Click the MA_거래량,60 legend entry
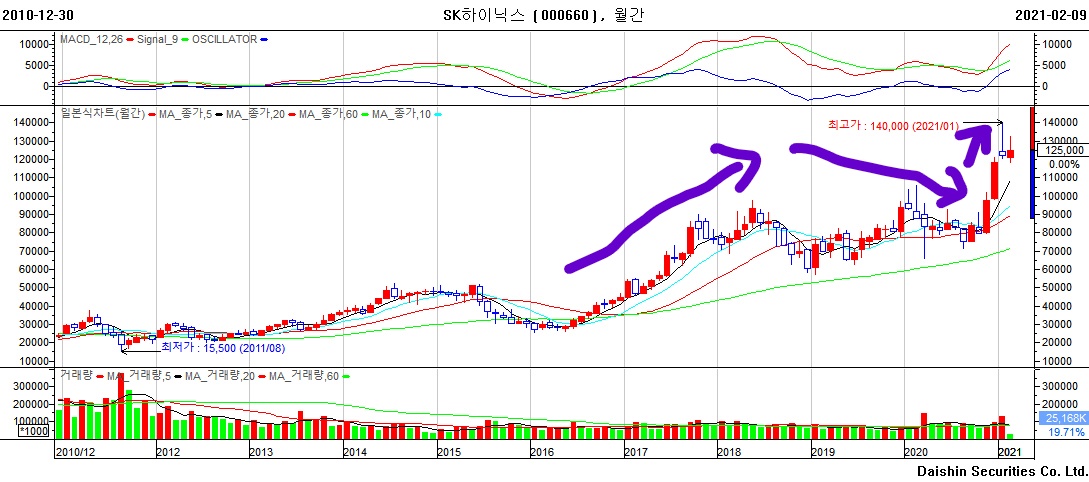Screen dimensions: 1089x482 (x=305, y=376)
